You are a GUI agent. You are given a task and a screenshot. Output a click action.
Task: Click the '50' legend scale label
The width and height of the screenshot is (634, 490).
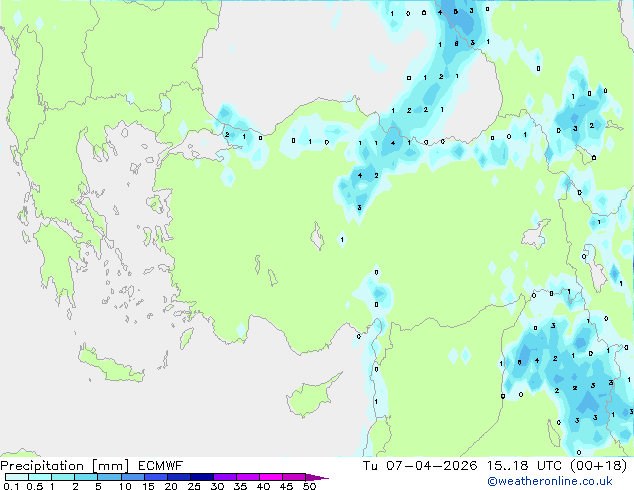point(309,486)
